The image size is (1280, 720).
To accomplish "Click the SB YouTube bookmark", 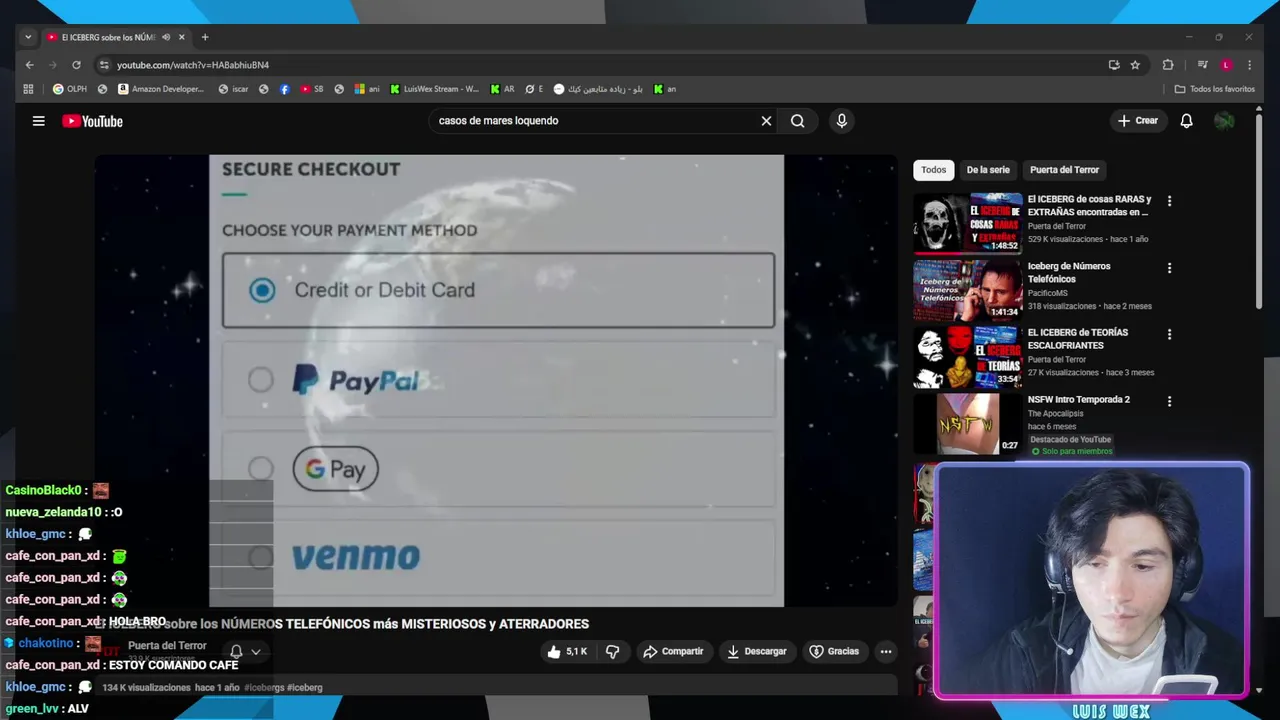I will (312, 89).
